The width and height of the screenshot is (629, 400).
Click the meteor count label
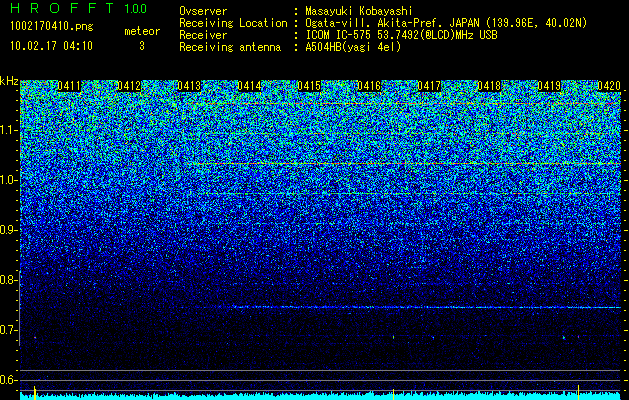[x=142, y=31]
